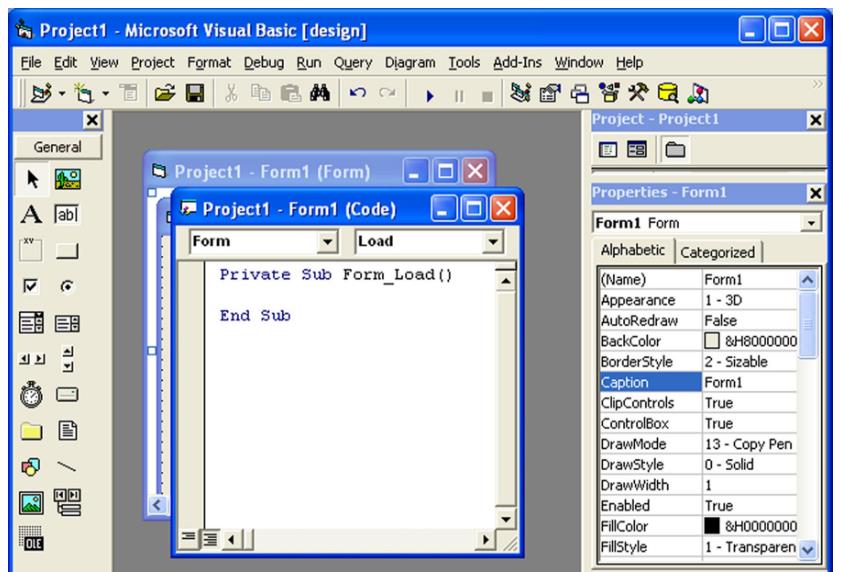Click the Undo toolbar arrow
Screen dimensions: 841x572
(358, 93)
